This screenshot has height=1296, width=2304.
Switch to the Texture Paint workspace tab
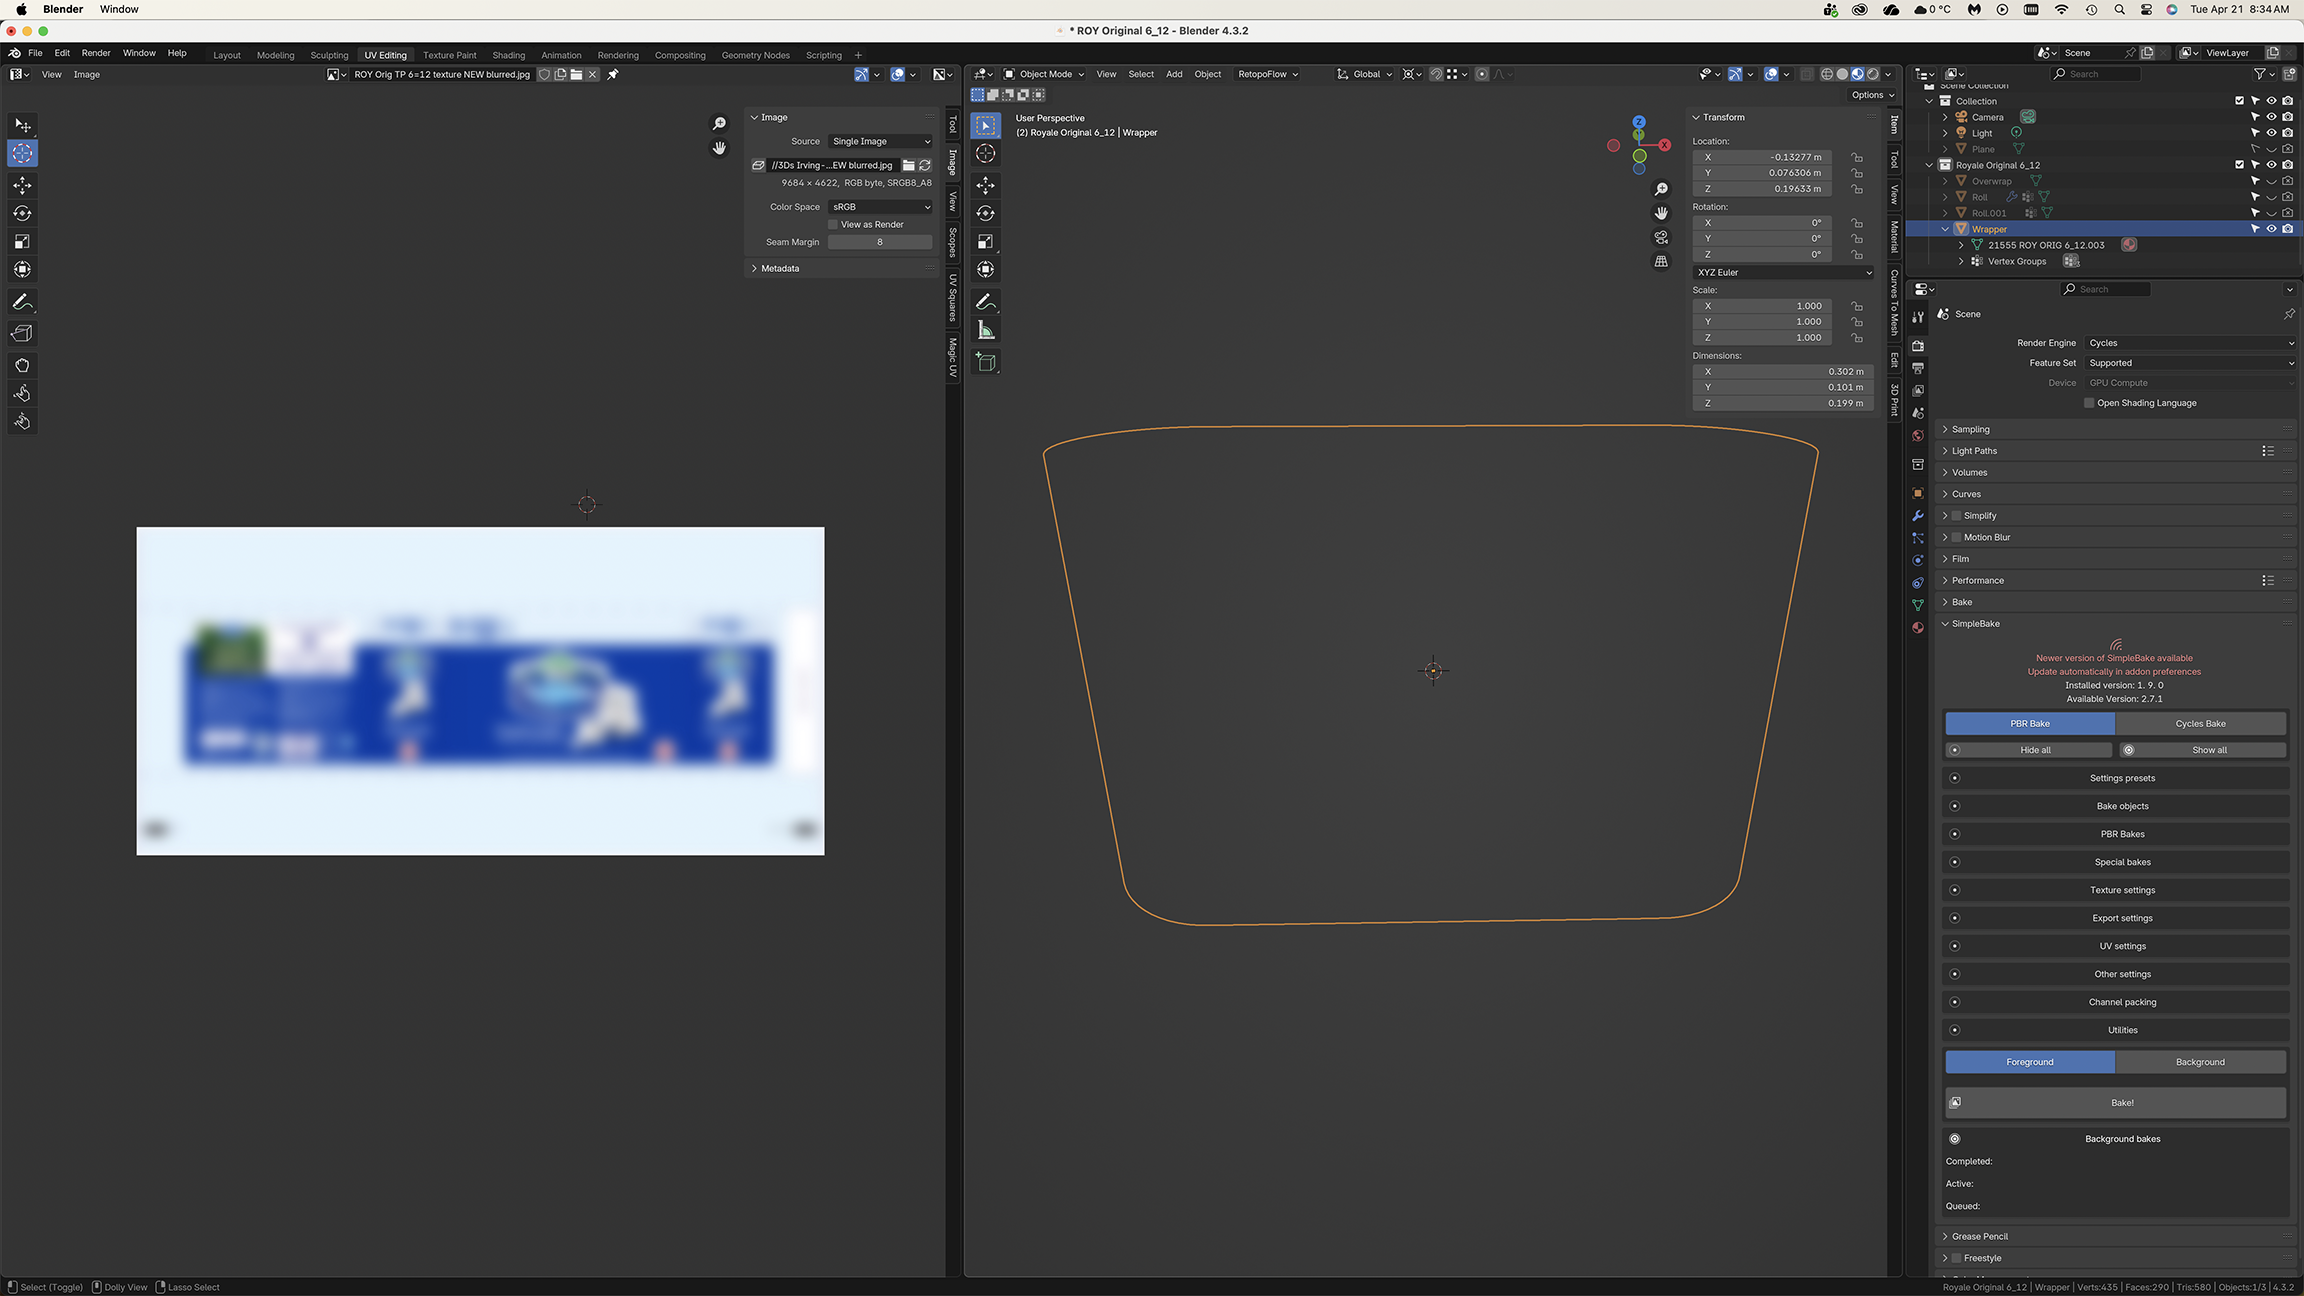(449, 55)
